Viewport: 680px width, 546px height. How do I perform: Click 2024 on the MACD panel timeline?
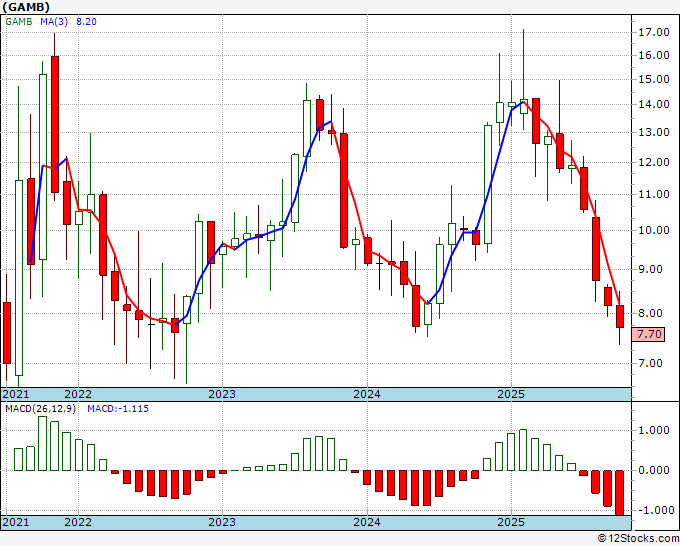366,522
